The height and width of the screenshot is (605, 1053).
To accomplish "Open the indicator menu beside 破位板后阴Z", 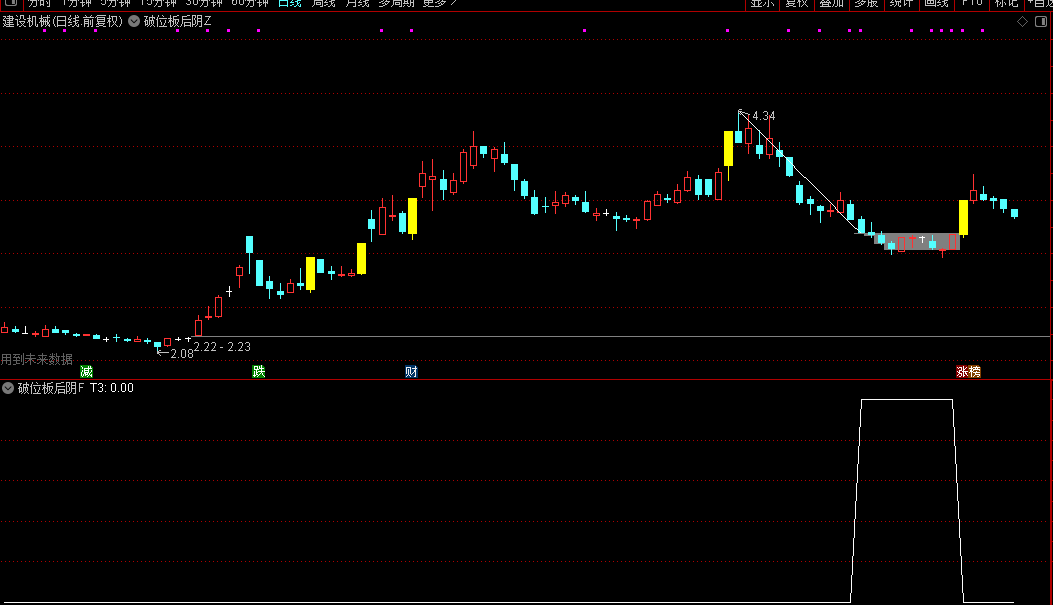I will click(134, 21).
